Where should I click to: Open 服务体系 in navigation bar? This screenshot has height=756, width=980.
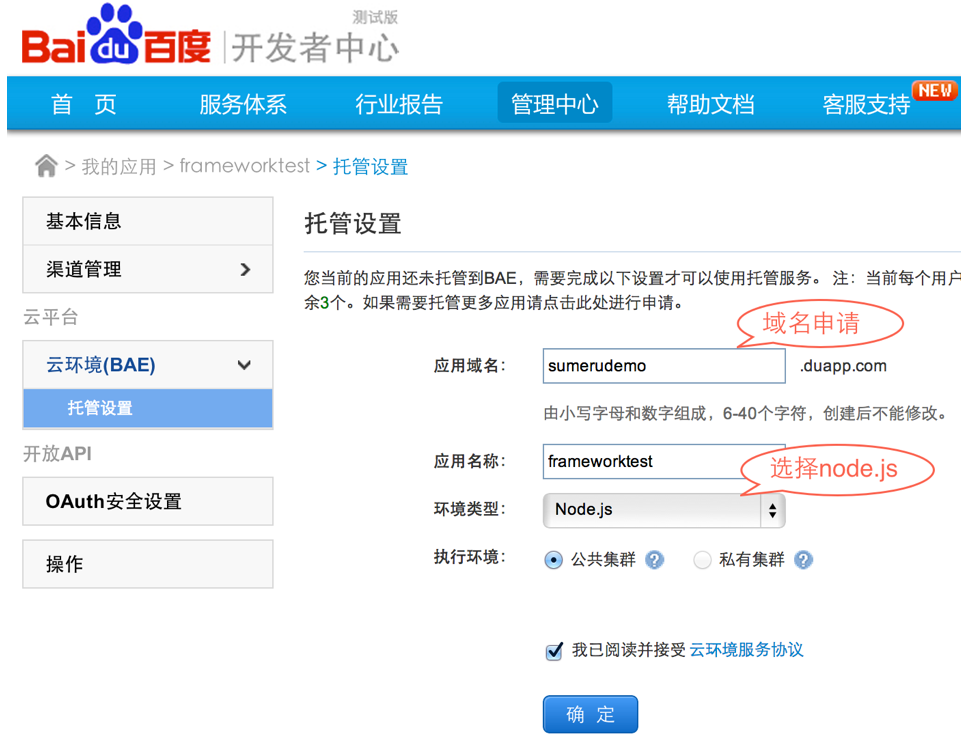pos(242,104)
